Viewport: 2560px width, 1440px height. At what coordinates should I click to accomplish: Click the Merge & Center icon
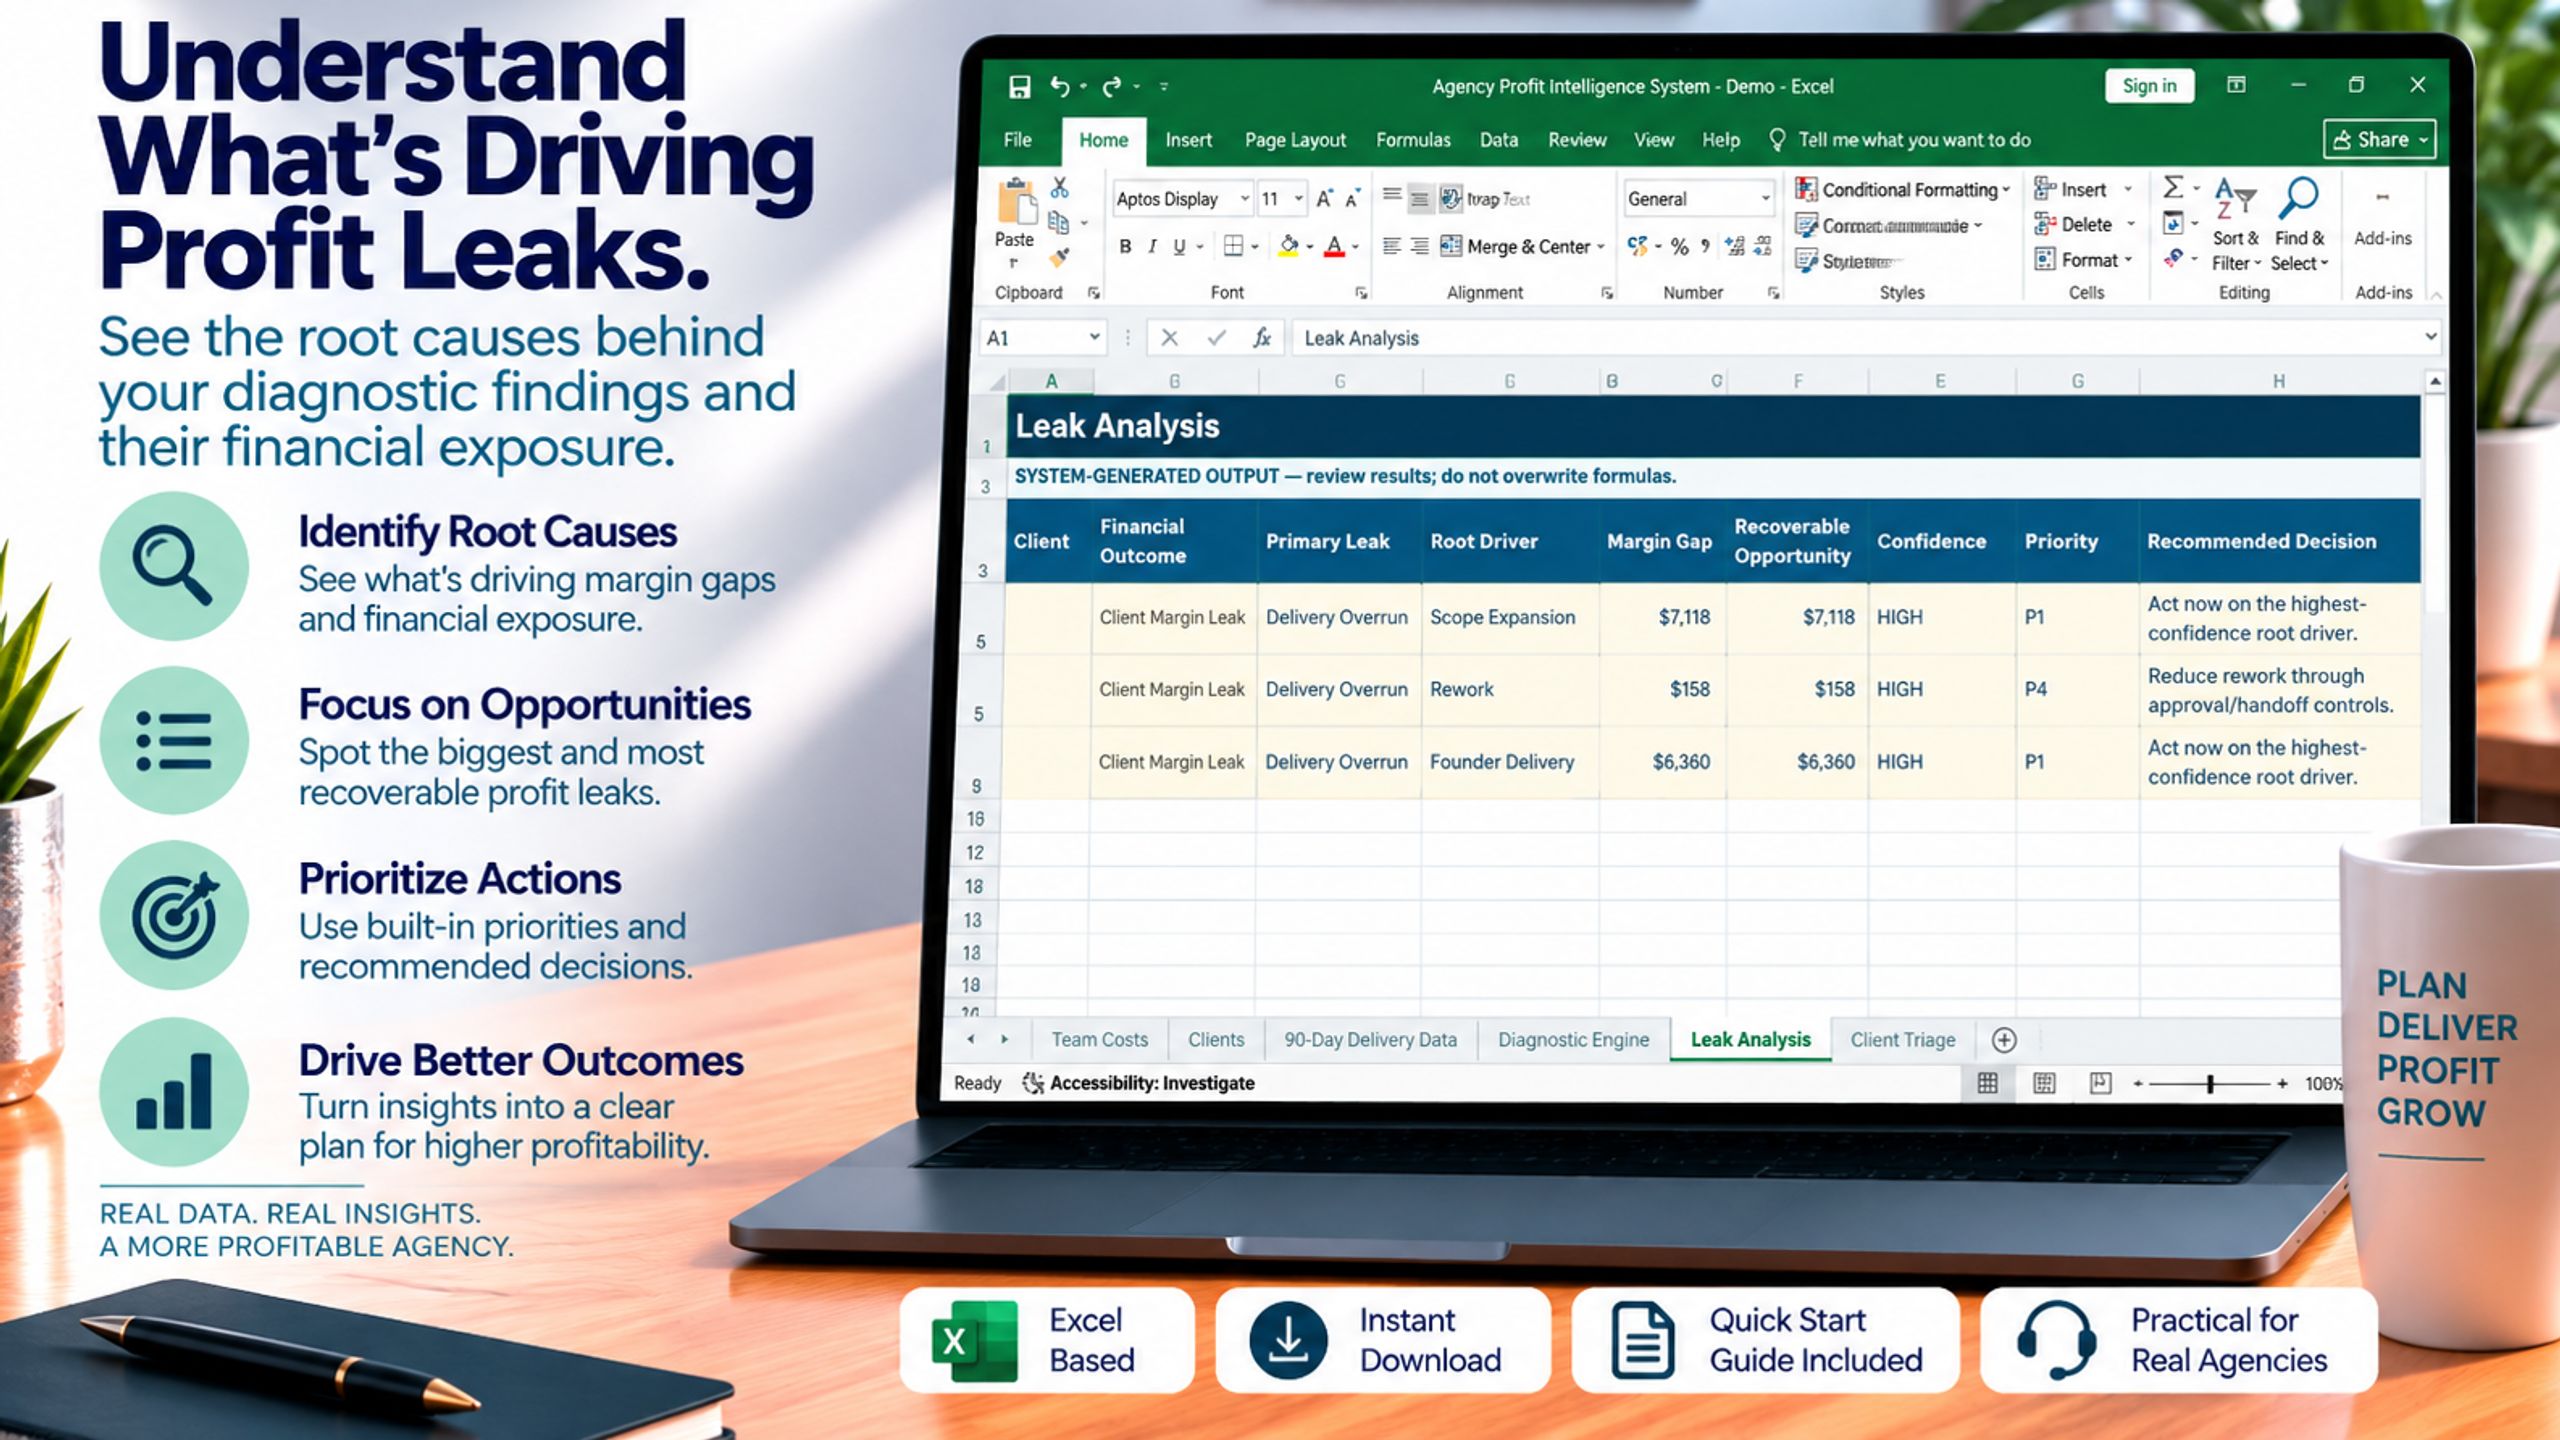tap(1451, 246)
